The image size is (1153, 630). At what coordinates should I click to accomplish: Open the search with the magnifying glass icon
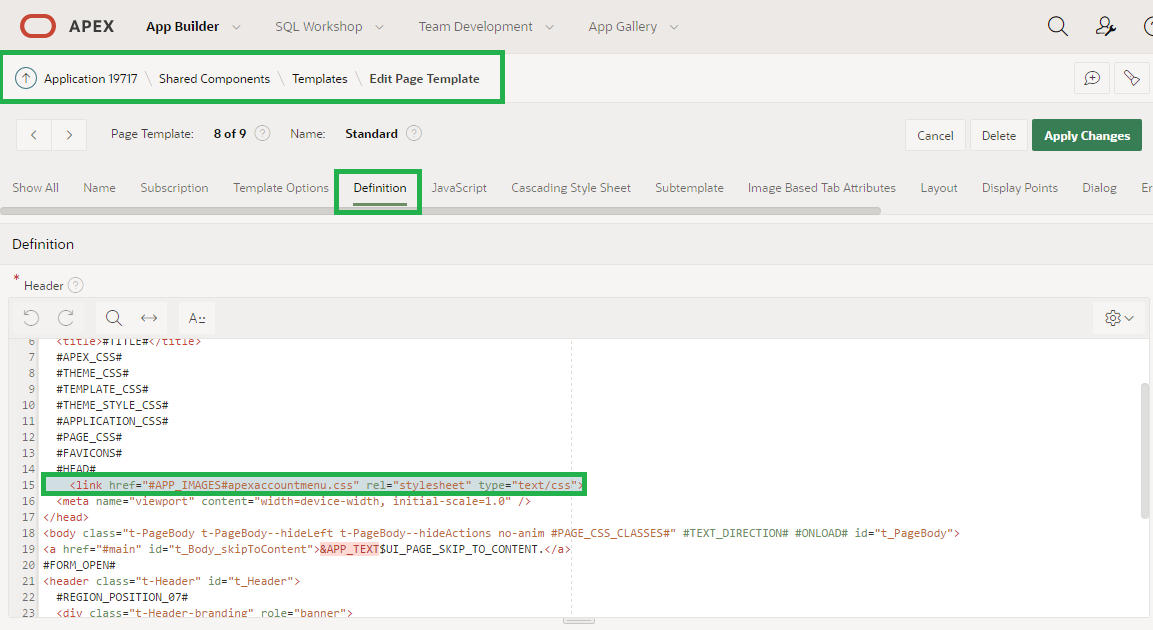pos(1057,26)
